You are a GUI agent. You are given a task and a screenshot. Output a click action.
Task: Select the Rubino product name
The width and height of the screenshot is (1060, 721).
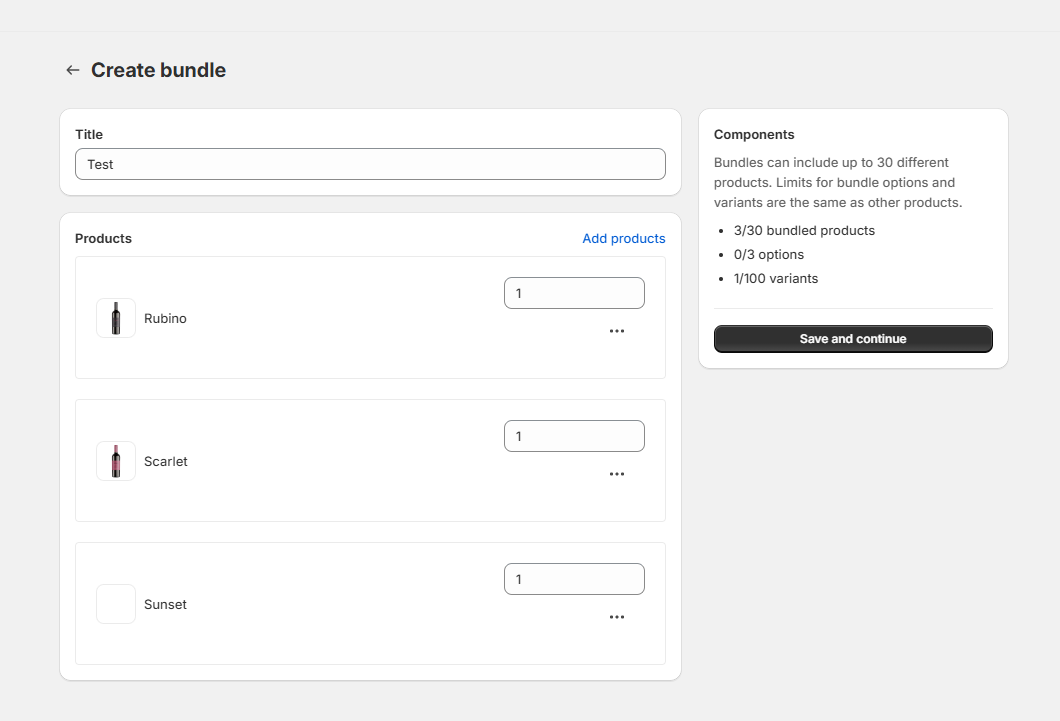pyautogui.click(x=165, y=318)
